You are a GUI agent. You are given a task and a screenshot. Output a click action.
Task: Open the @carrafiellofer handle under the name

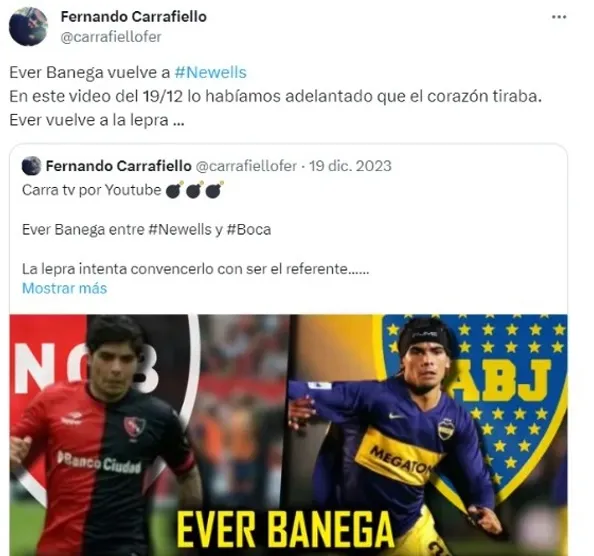pos(111,37)
